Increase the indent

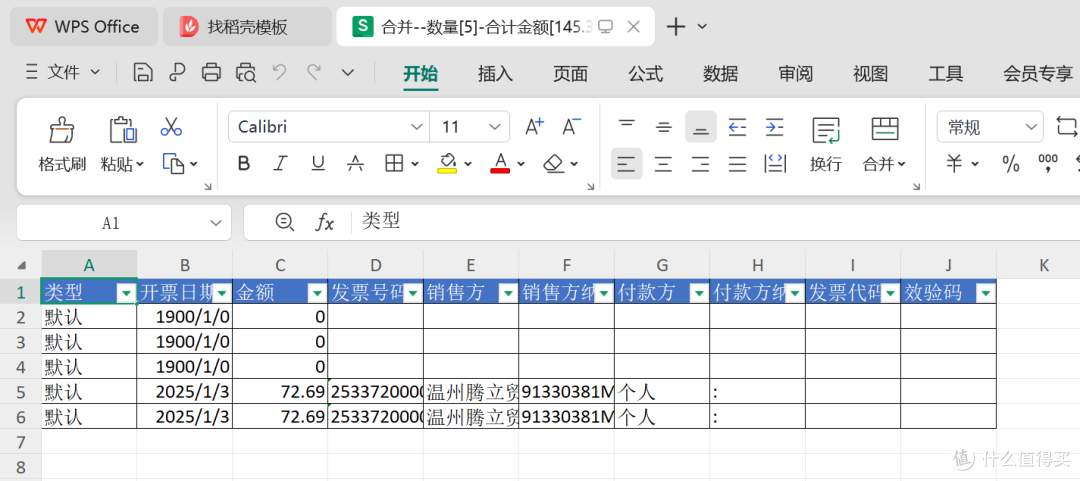(x=775, y=127)
